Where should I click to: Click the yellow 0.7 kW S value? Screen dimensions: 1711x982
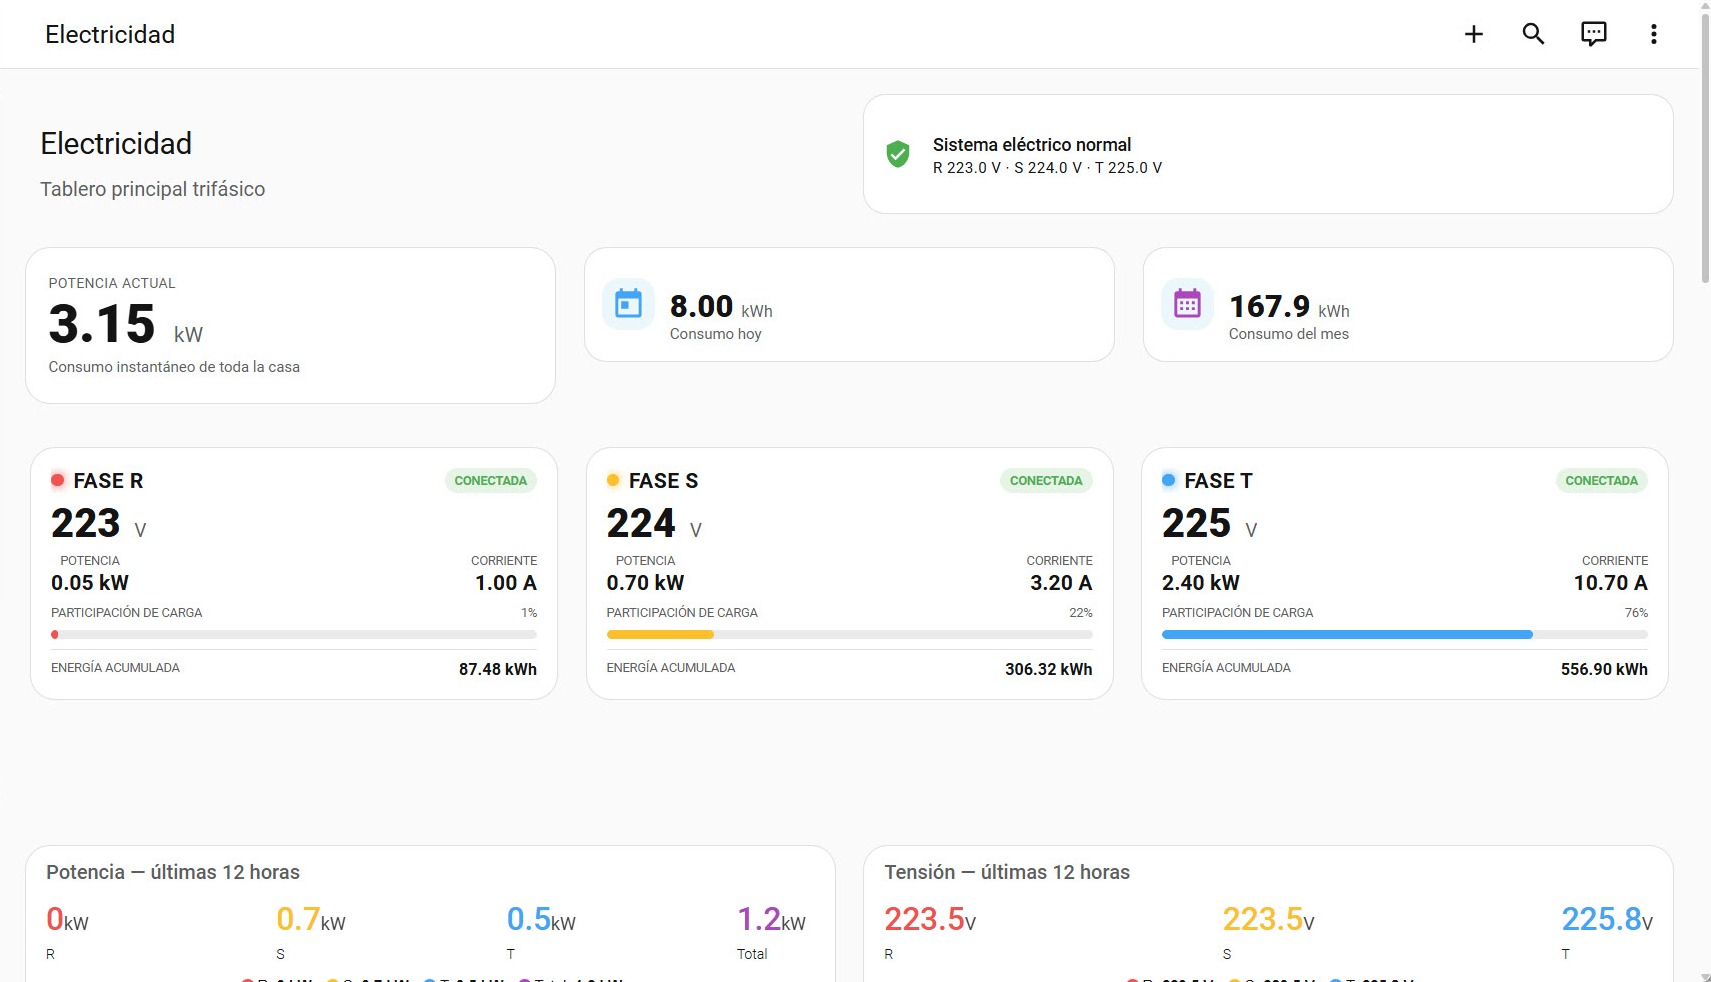[x=311, y=919]
